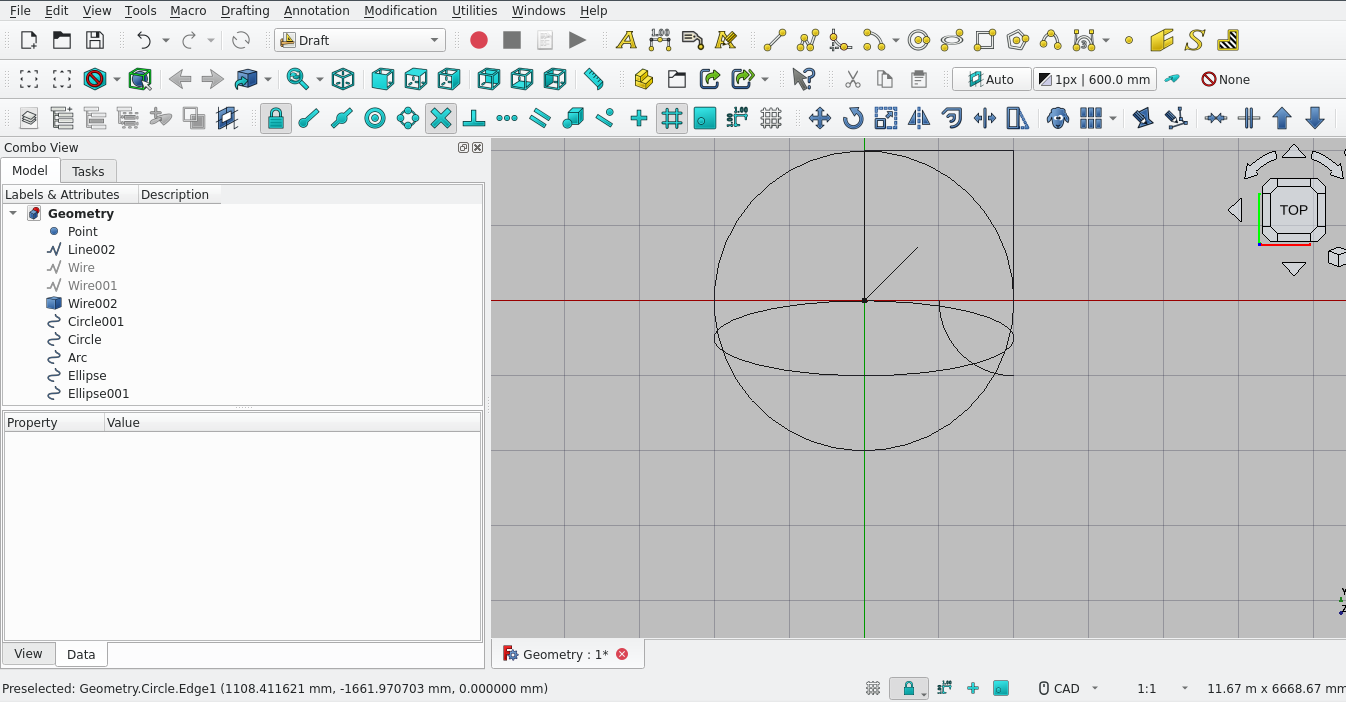This screenshot has height=702, width=1346.
Task: Click the Draft Move tool
Action: pyautogui.click(x=820, y=118)
